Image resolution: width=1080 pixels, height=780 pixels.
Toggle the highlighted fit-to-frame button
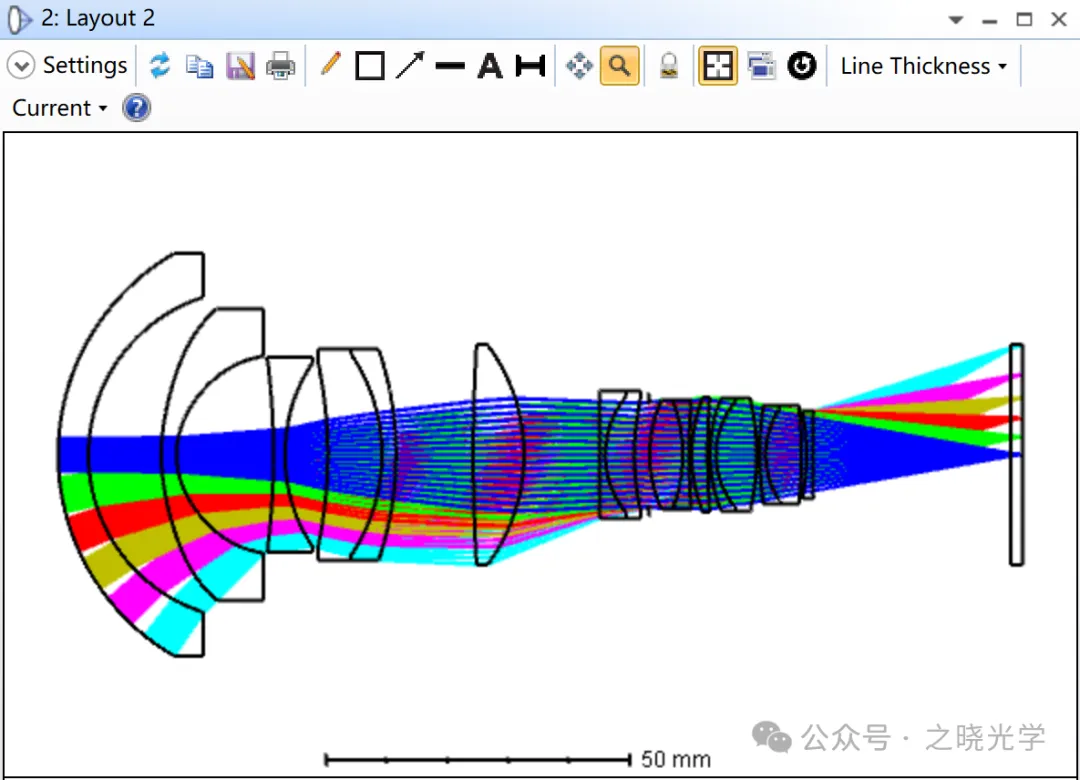click(717, 67)
